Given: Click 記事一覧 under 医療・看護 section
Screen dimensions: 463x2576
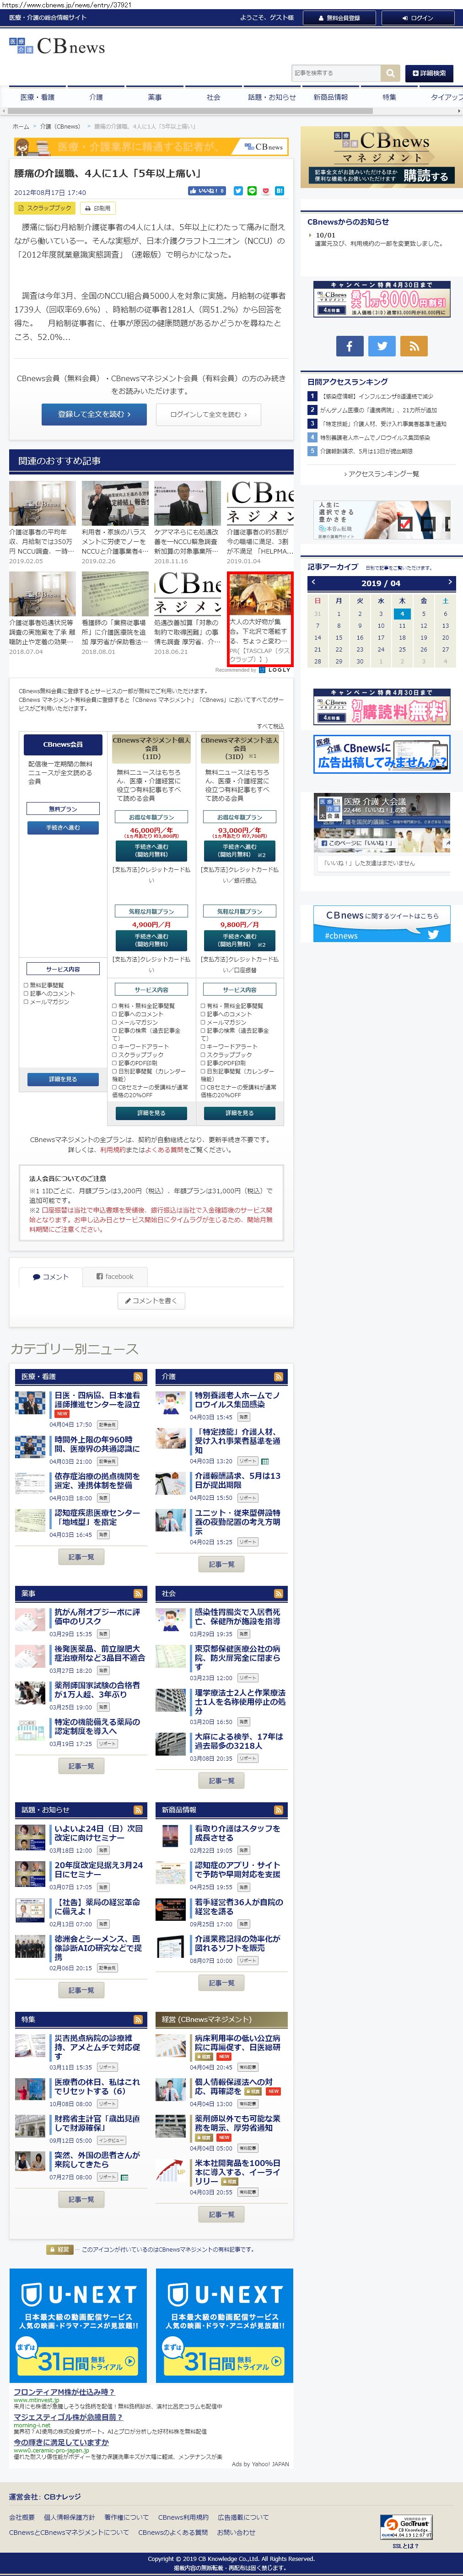Looking at the screenshot, I should tap(81, 1556).
